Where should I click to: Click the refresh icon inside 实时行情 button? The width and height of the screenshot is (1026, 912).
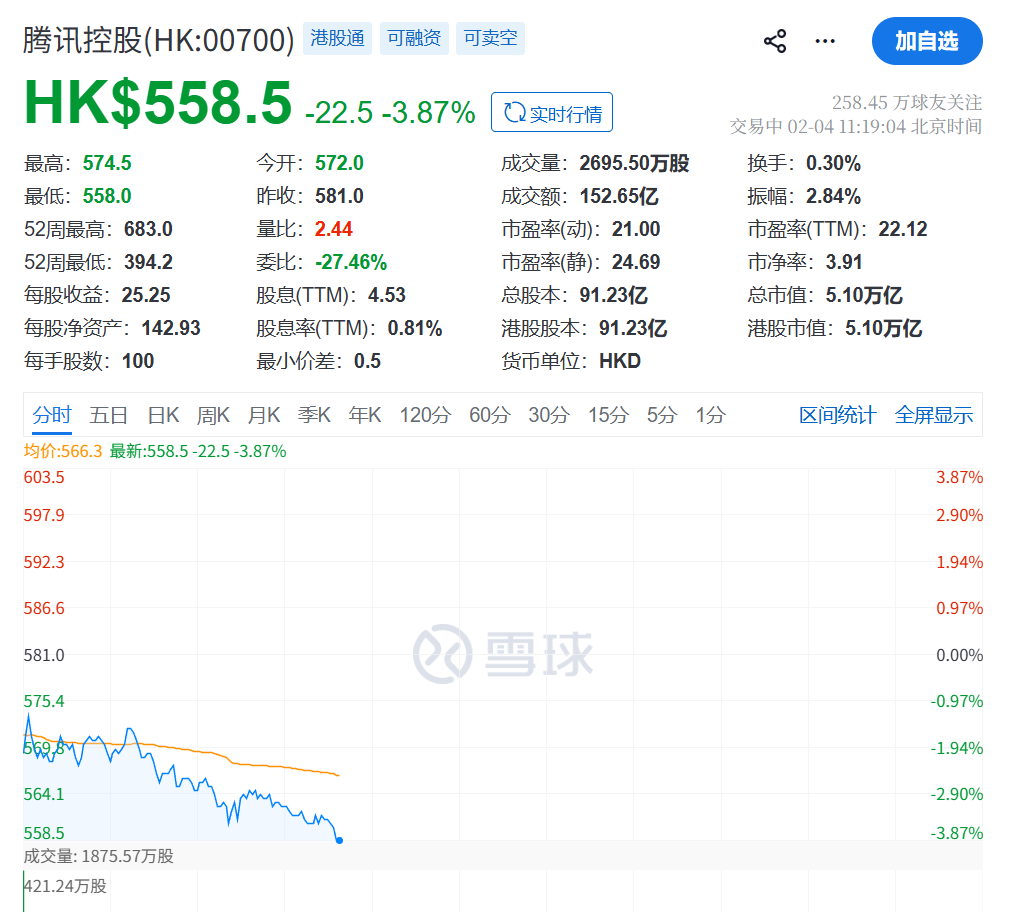[515, 112]
